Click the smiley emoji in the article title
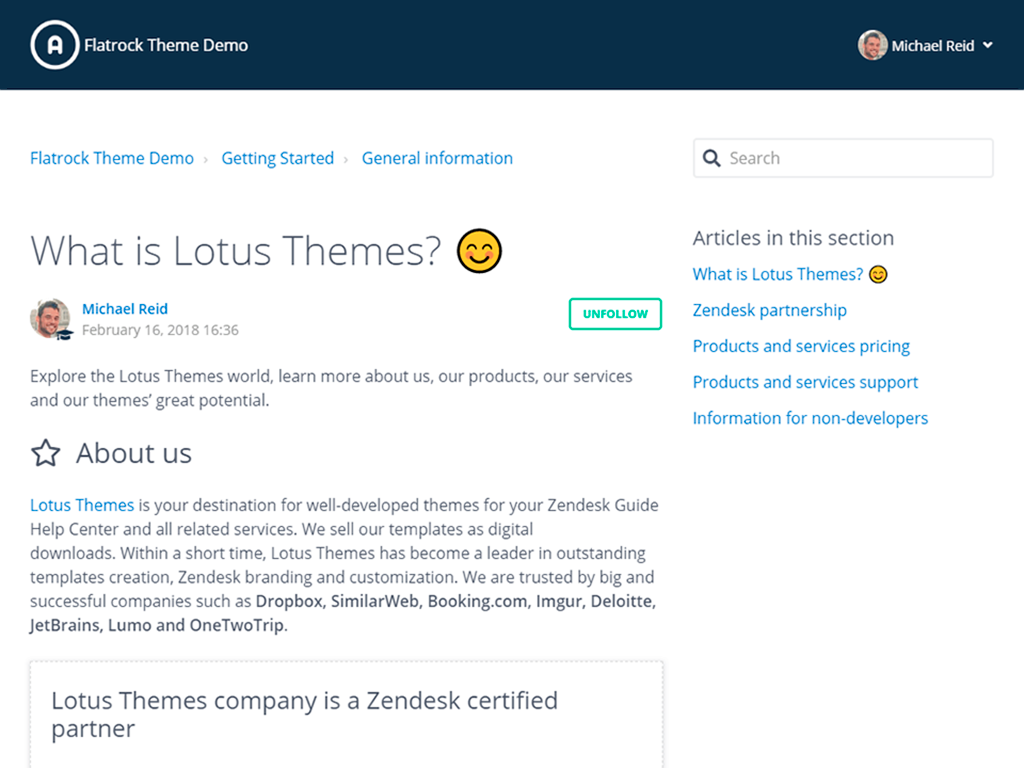1024x768 pixels. tap(479, 251)
